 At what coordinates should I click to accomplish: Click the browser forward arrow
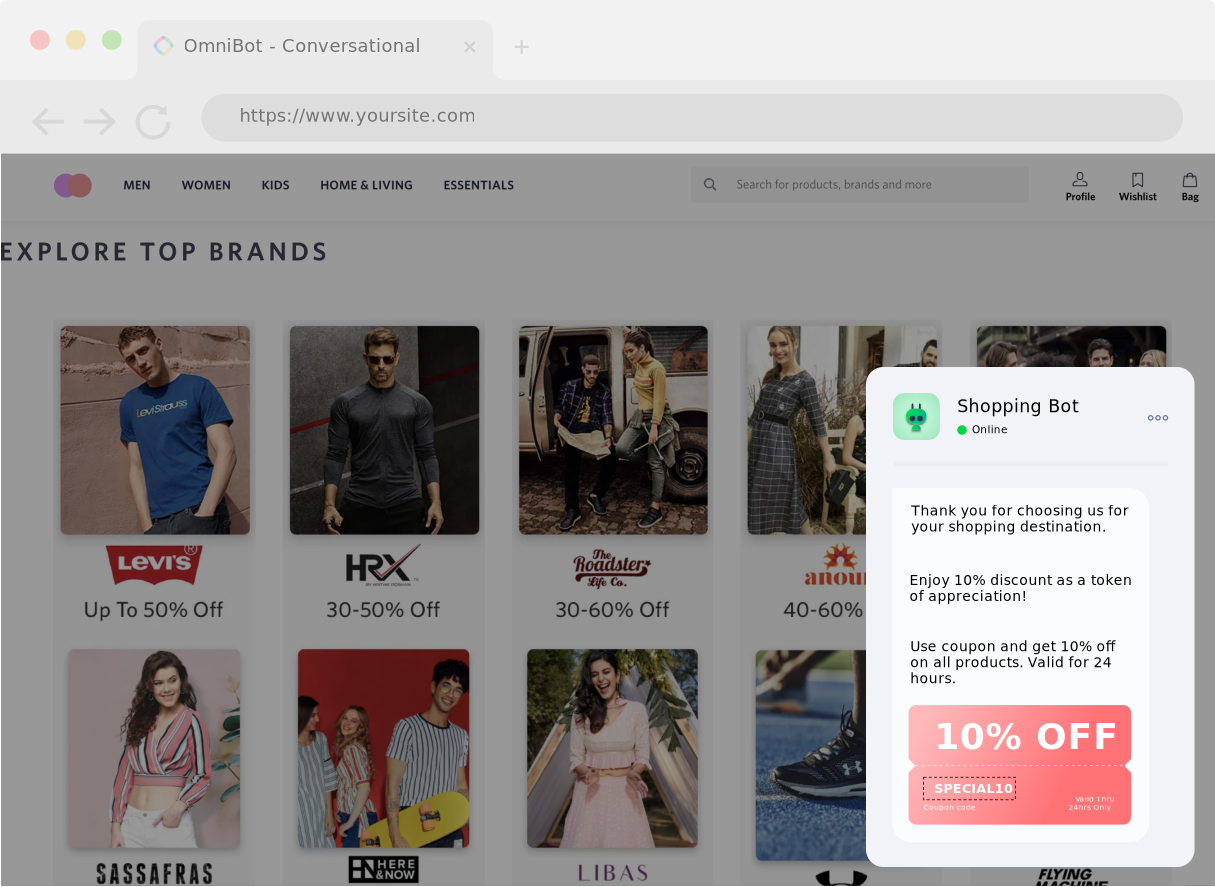click(x=100, y=122)
